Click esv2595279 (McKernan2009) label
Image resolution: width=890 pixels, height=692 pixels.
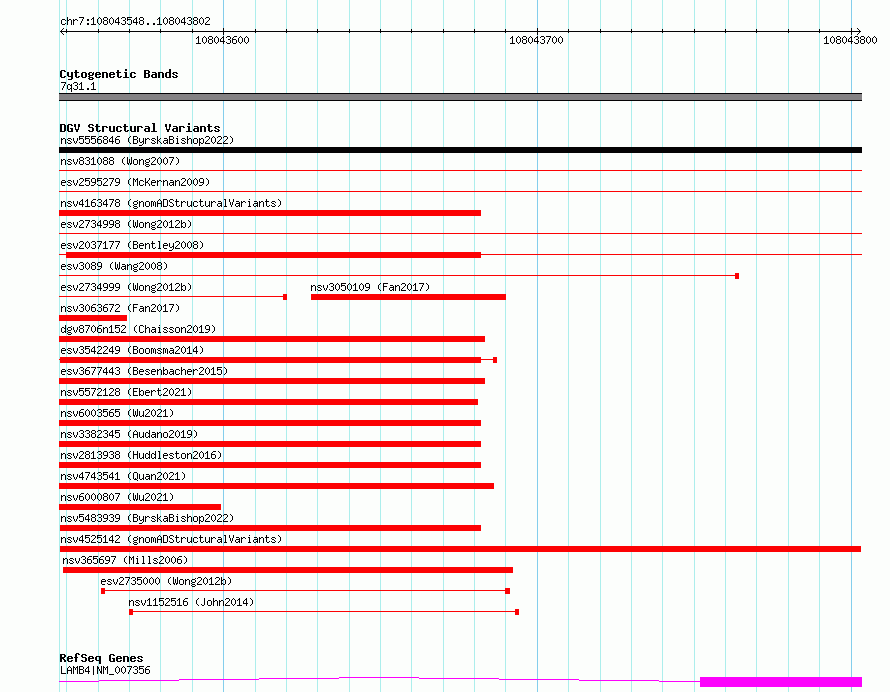(135, 182)
